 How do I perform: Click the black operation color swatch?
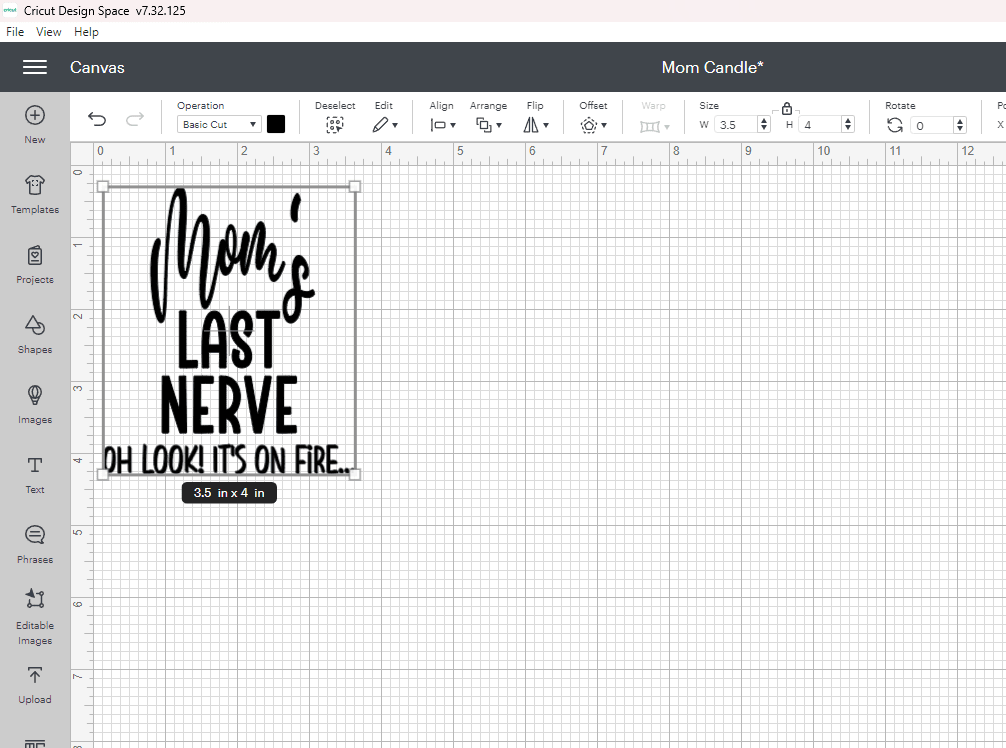[276, 124]
